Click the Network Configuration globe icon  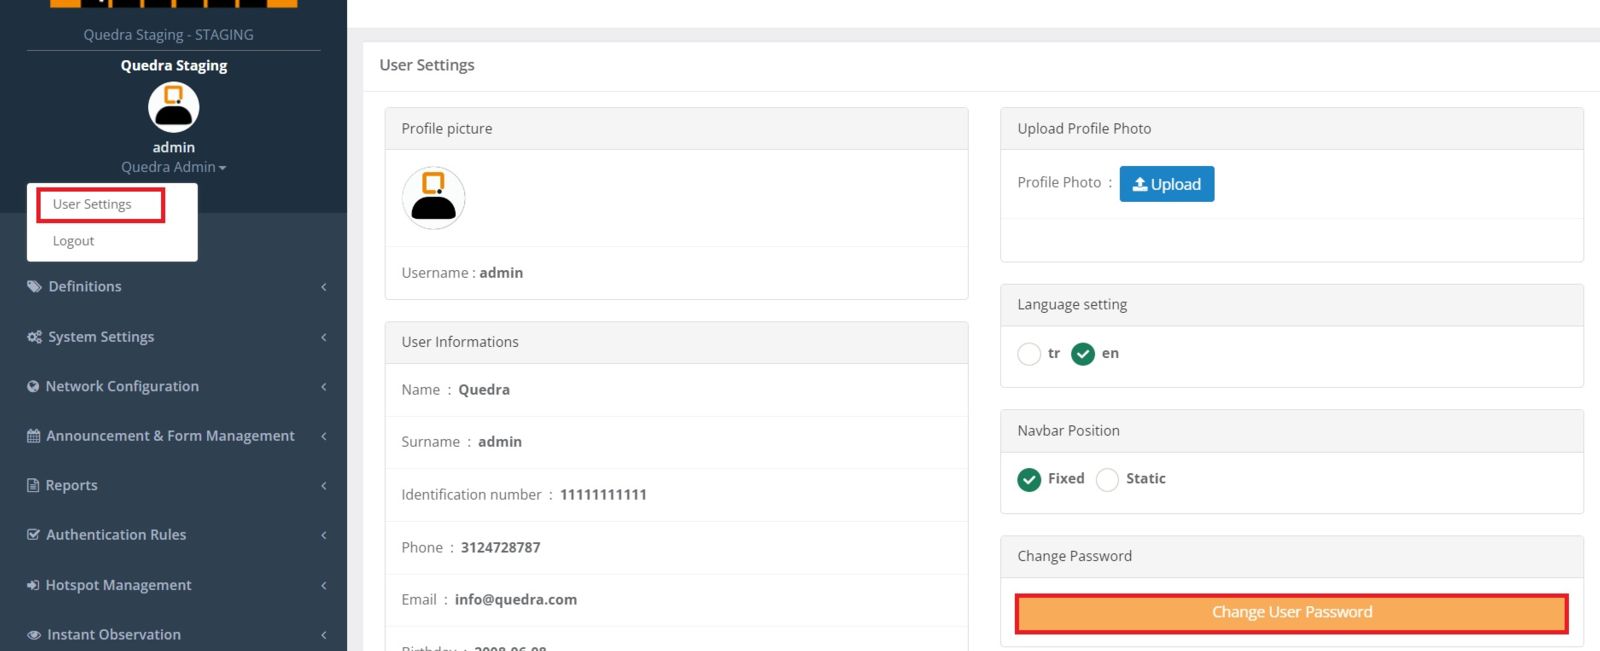click(33, 387)
